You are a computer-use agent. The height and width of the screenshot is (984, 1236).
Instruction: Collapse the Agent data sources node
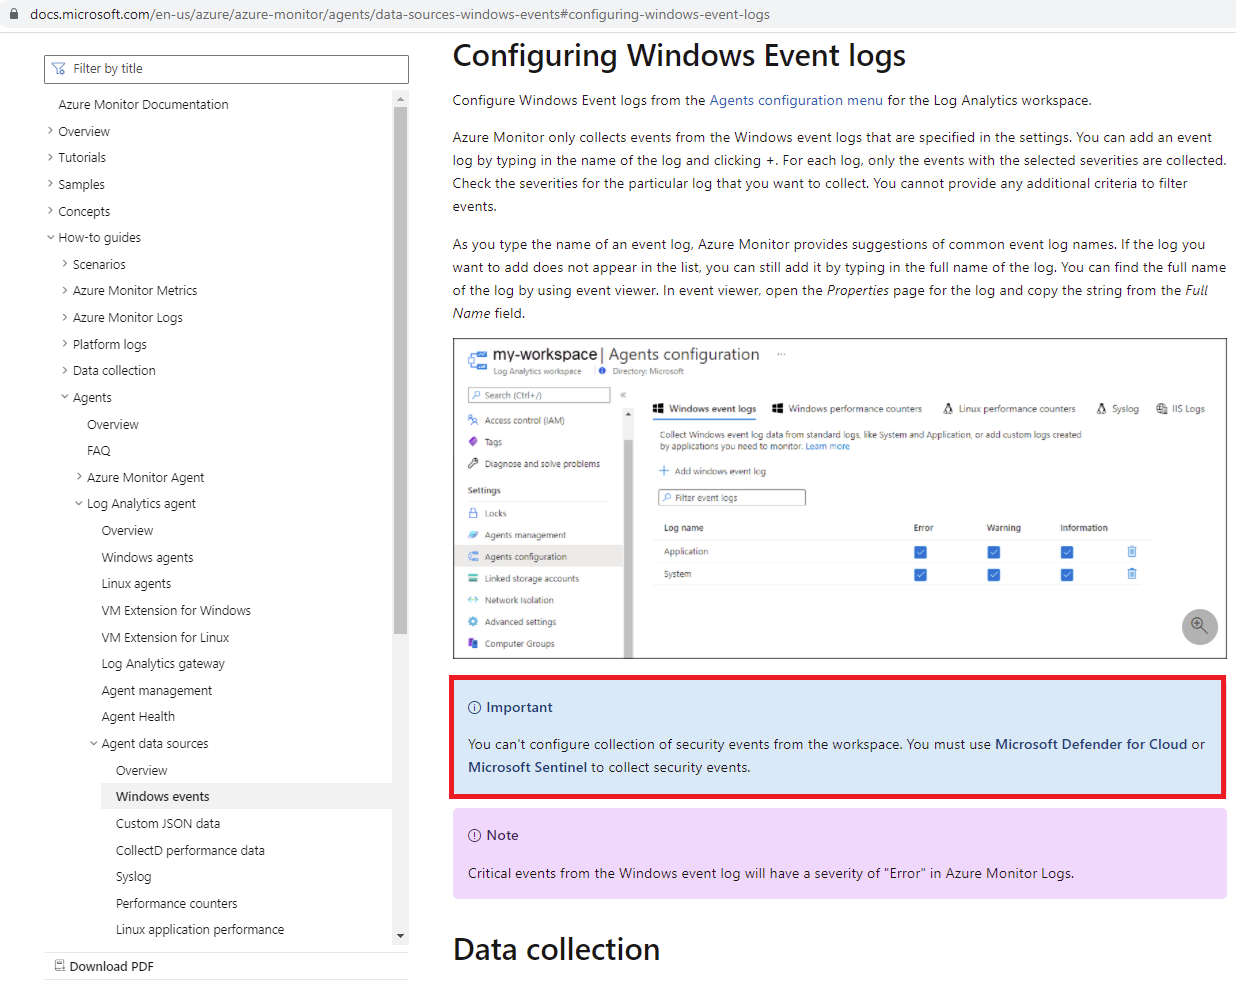pyautogui.click(x=94, y=743)
